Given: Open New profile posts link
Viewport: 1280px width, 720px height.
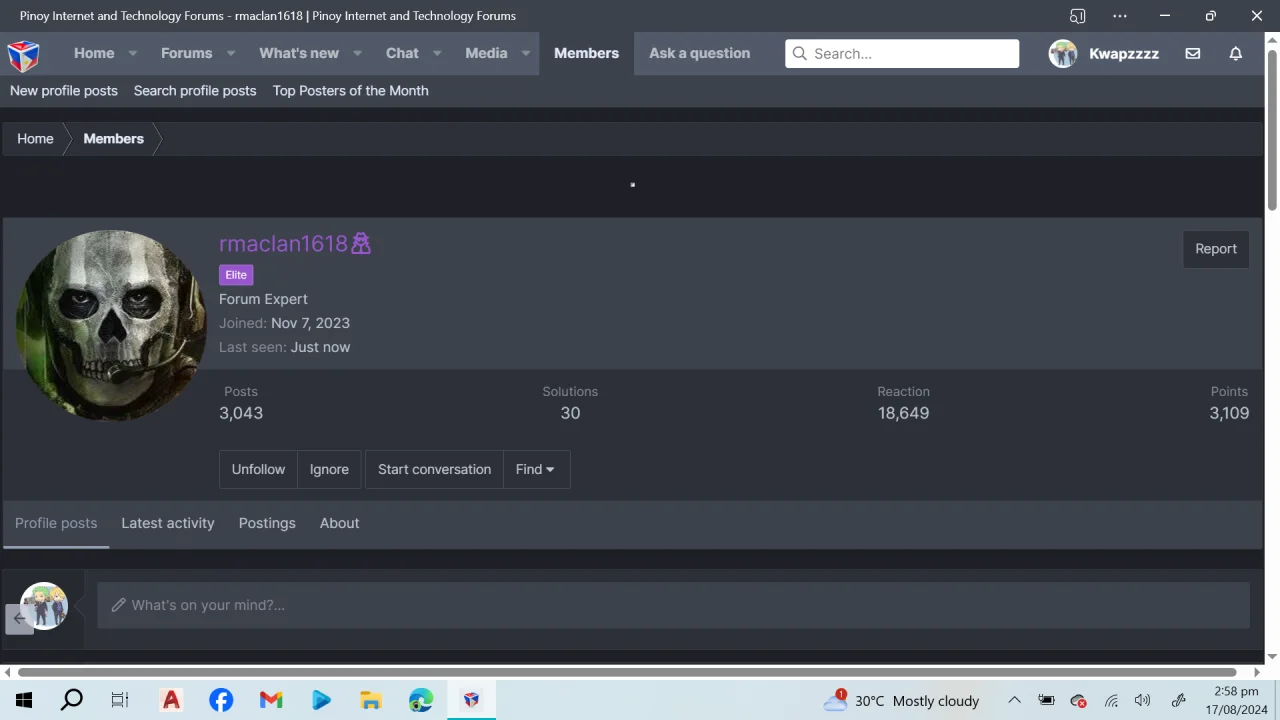Looking at the screenshot, I should click(64, 91).
